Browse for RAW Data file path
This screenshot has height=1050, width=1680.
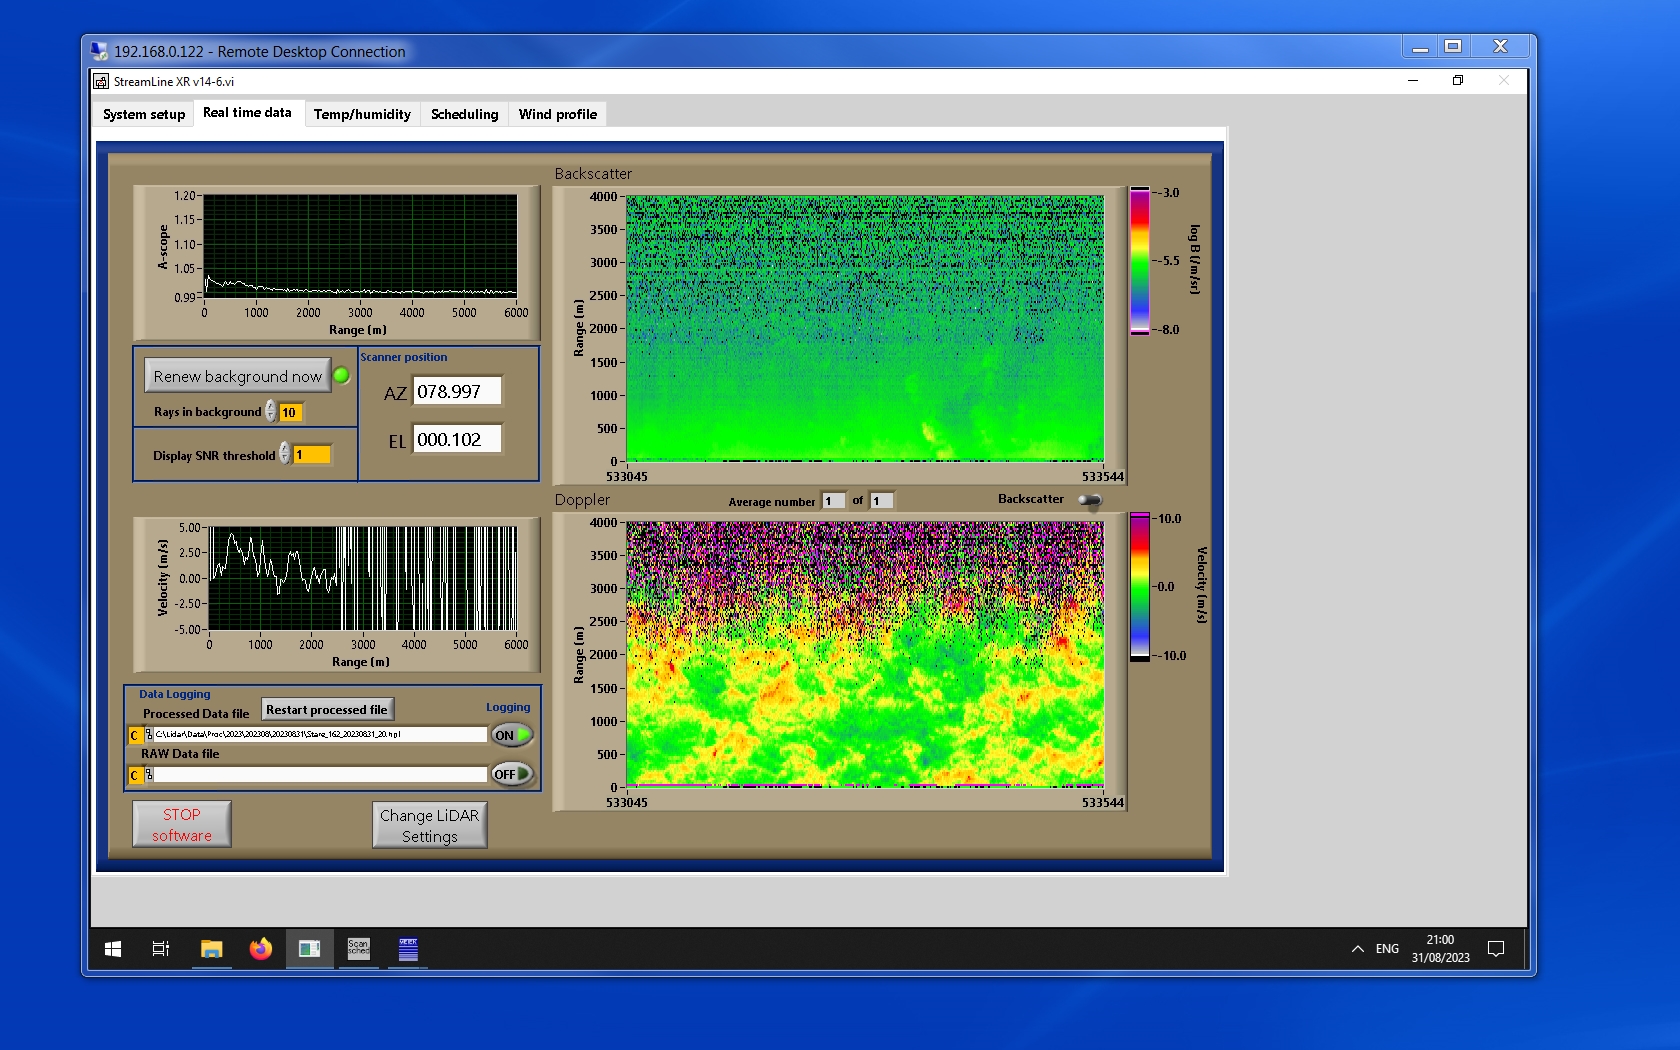149,775
